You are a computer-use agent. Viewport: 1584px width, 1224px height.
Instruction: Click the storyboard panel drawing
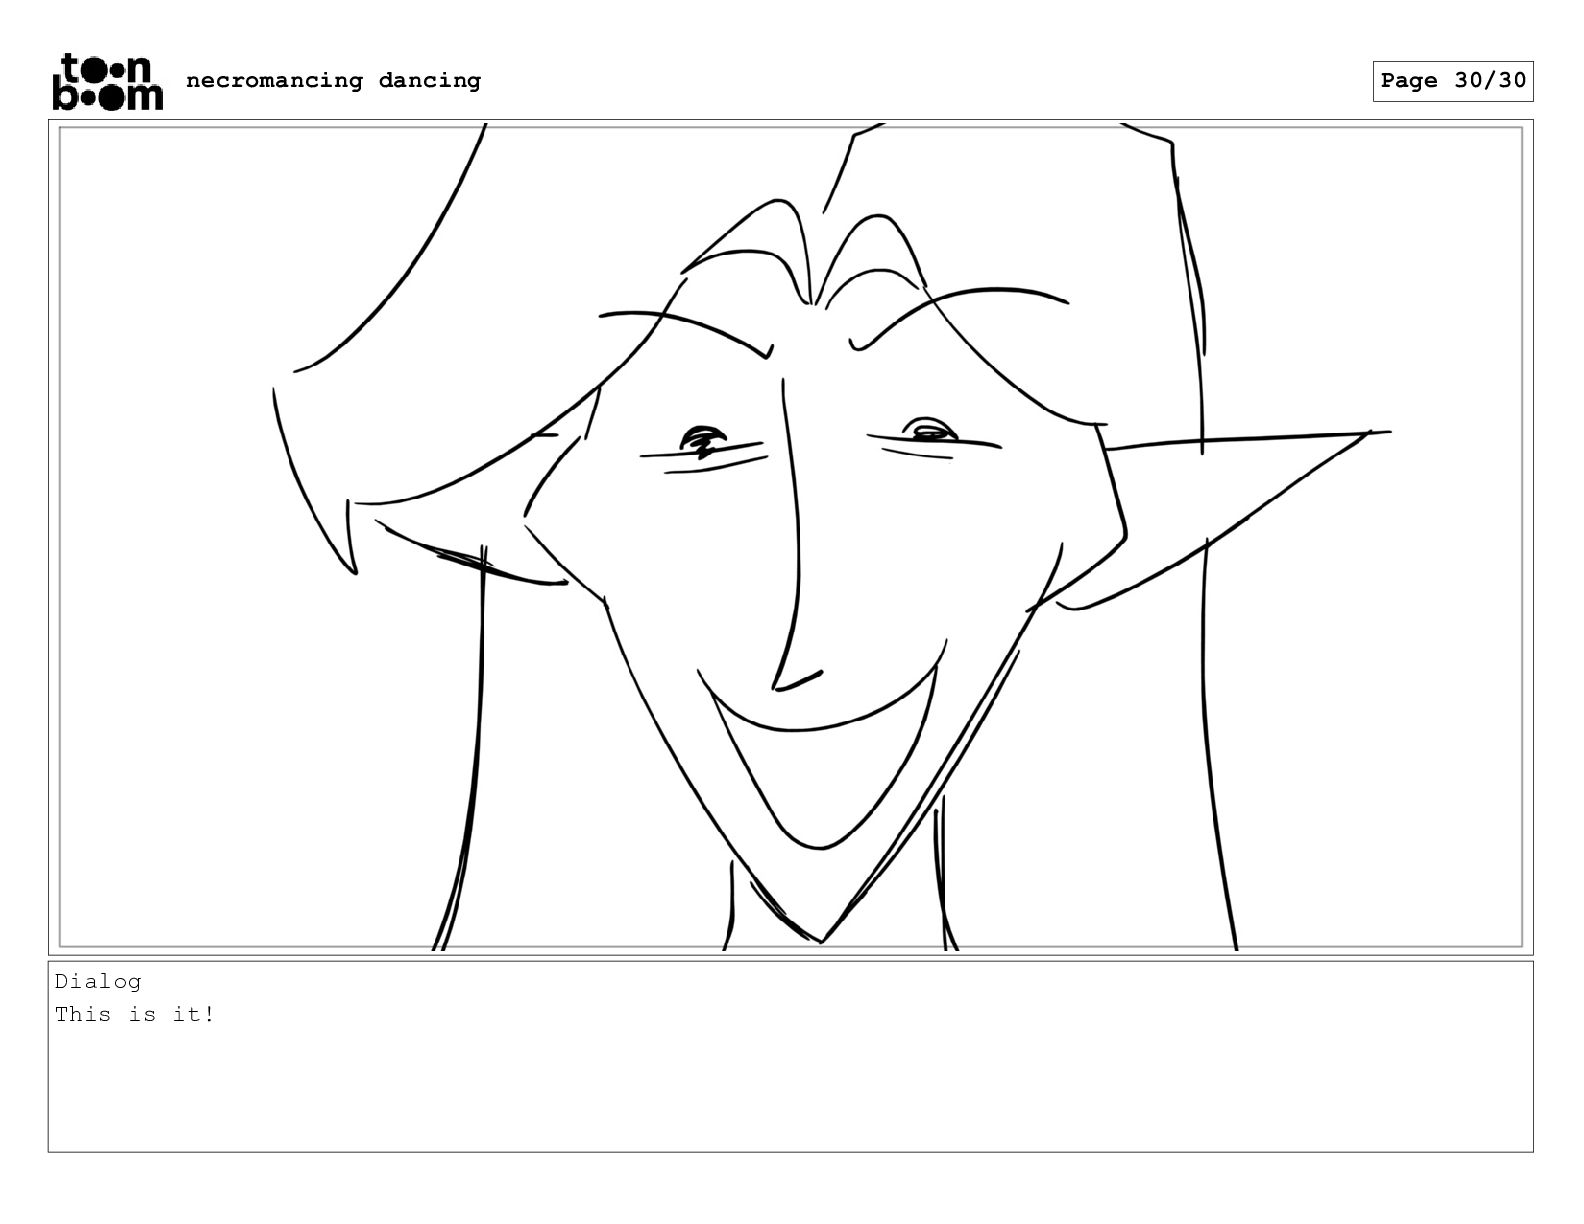(x=790, y=537)
